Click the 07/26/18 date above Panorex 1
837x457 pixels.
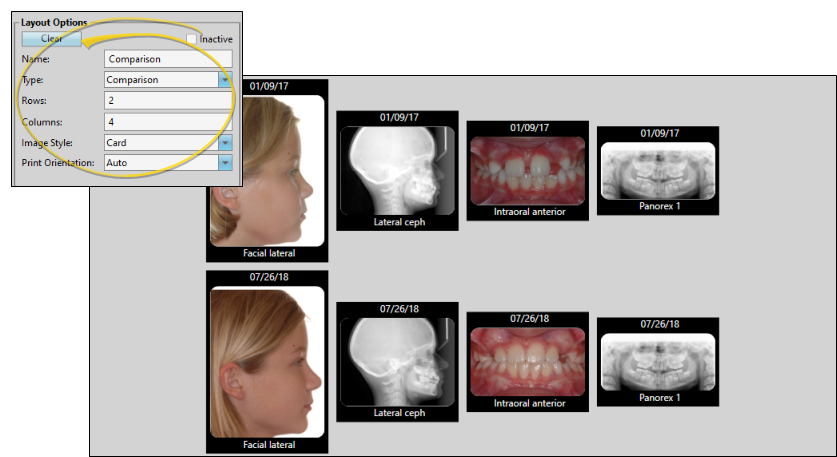(x=659, y=325)
